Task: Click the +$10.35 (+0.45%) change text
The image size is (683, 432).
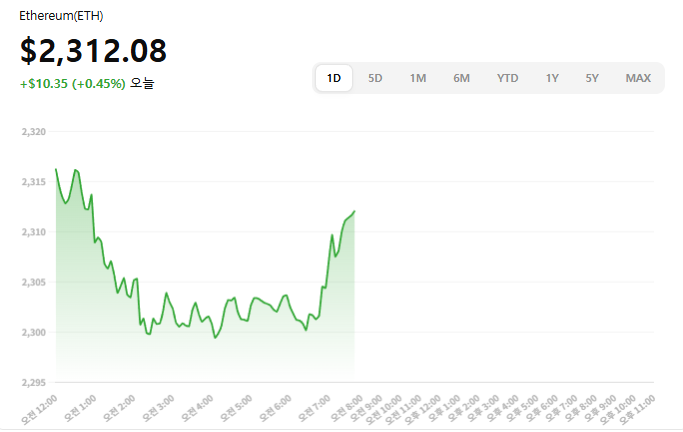Action: click(73, 84)
